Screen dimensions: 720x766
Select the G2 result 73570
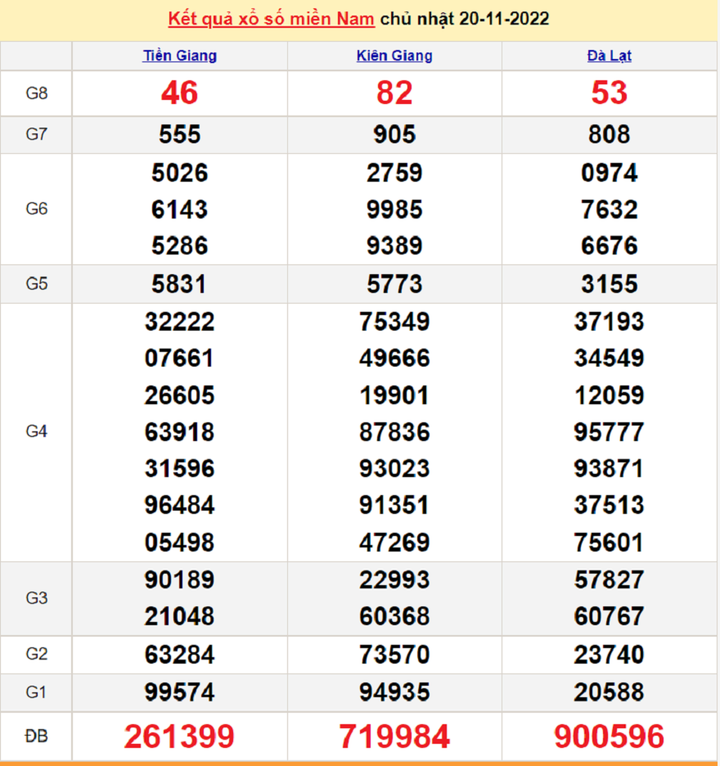pos(394,655)
